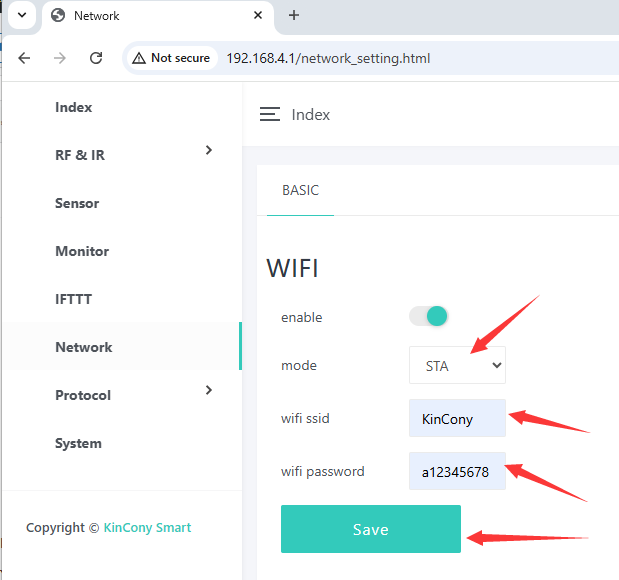Click the hamburger menu icon beside Index
The width and height of the screenshot is (619, 580).
[269, 115]
